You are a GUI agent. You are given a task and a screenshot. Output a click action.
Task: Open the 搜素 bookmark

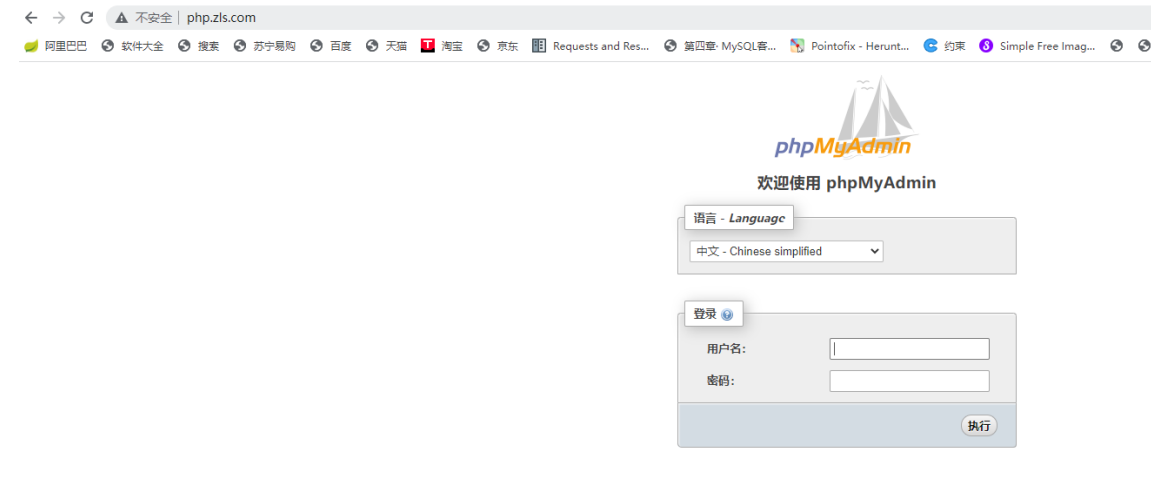pos(198,46)
